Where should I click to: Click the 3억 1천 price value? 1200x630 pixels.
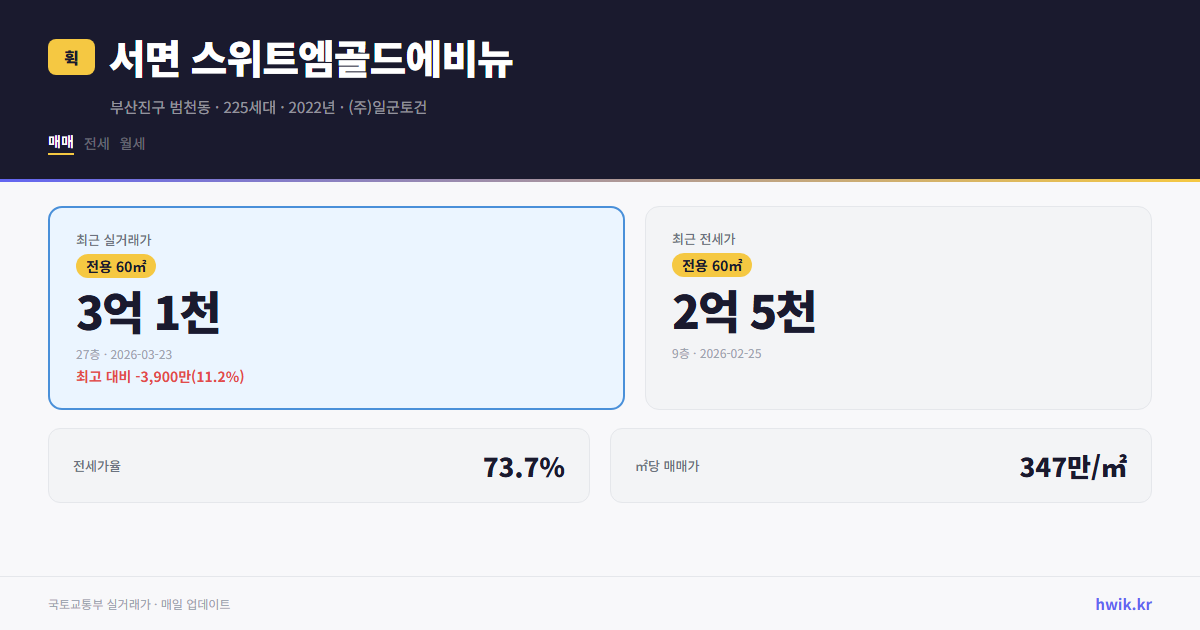[x=150, y=312]
